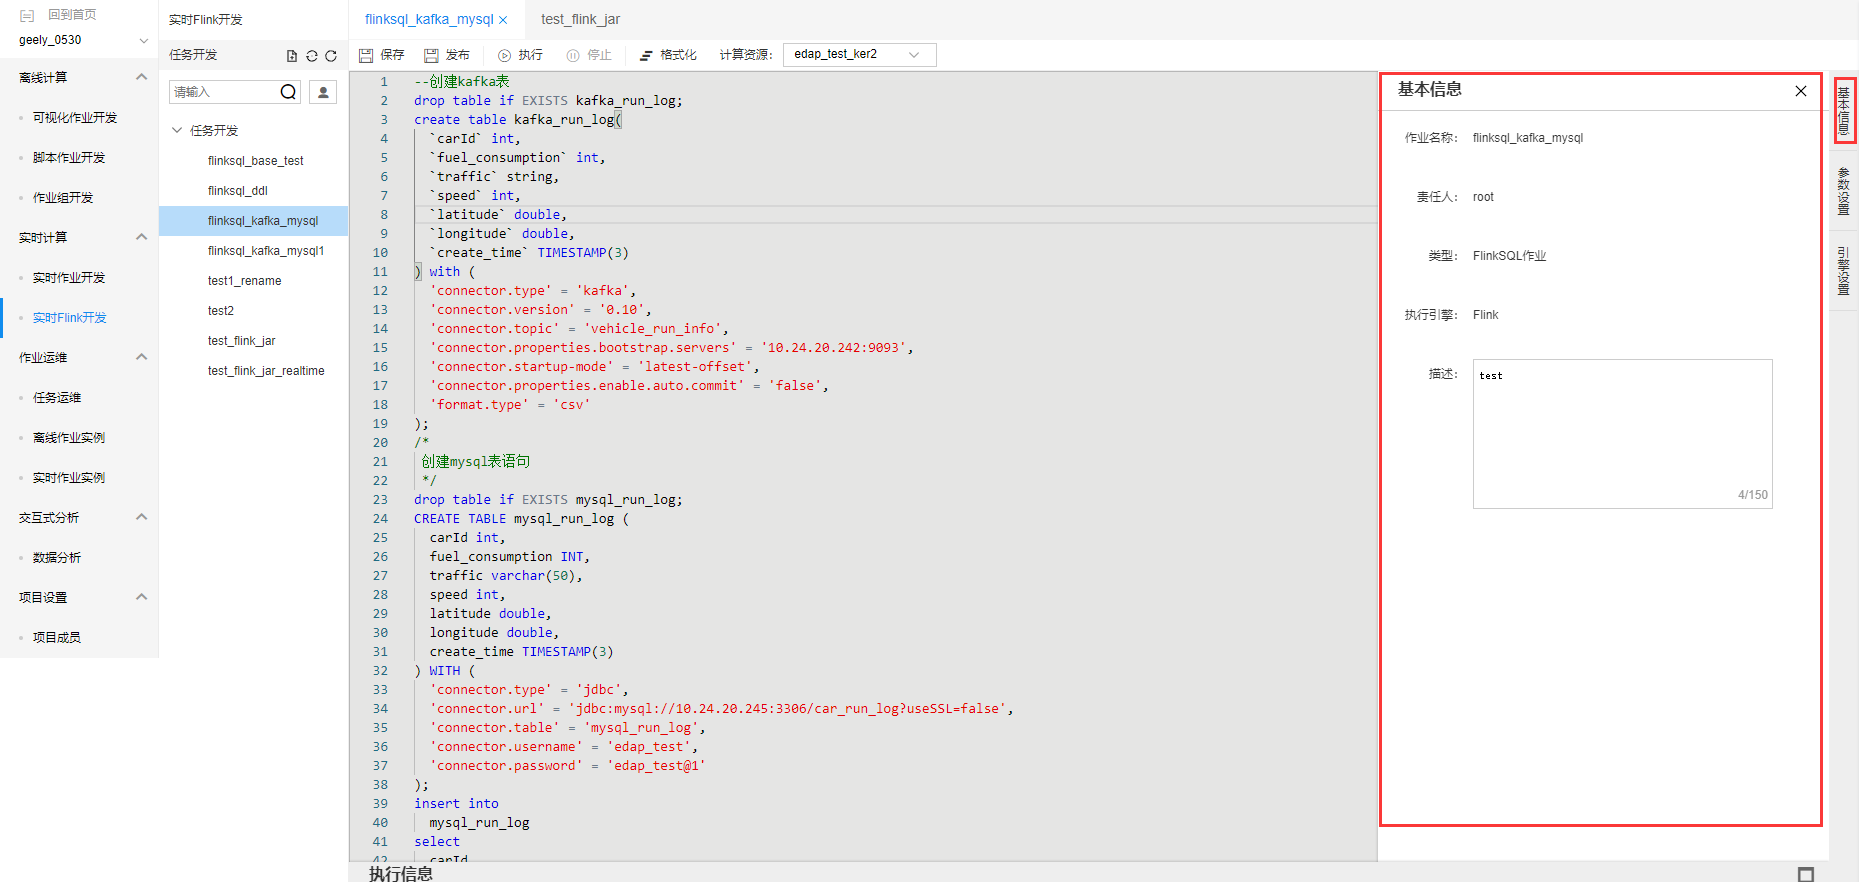Open 可视化作业开发 in sidebar

(75, 118)
